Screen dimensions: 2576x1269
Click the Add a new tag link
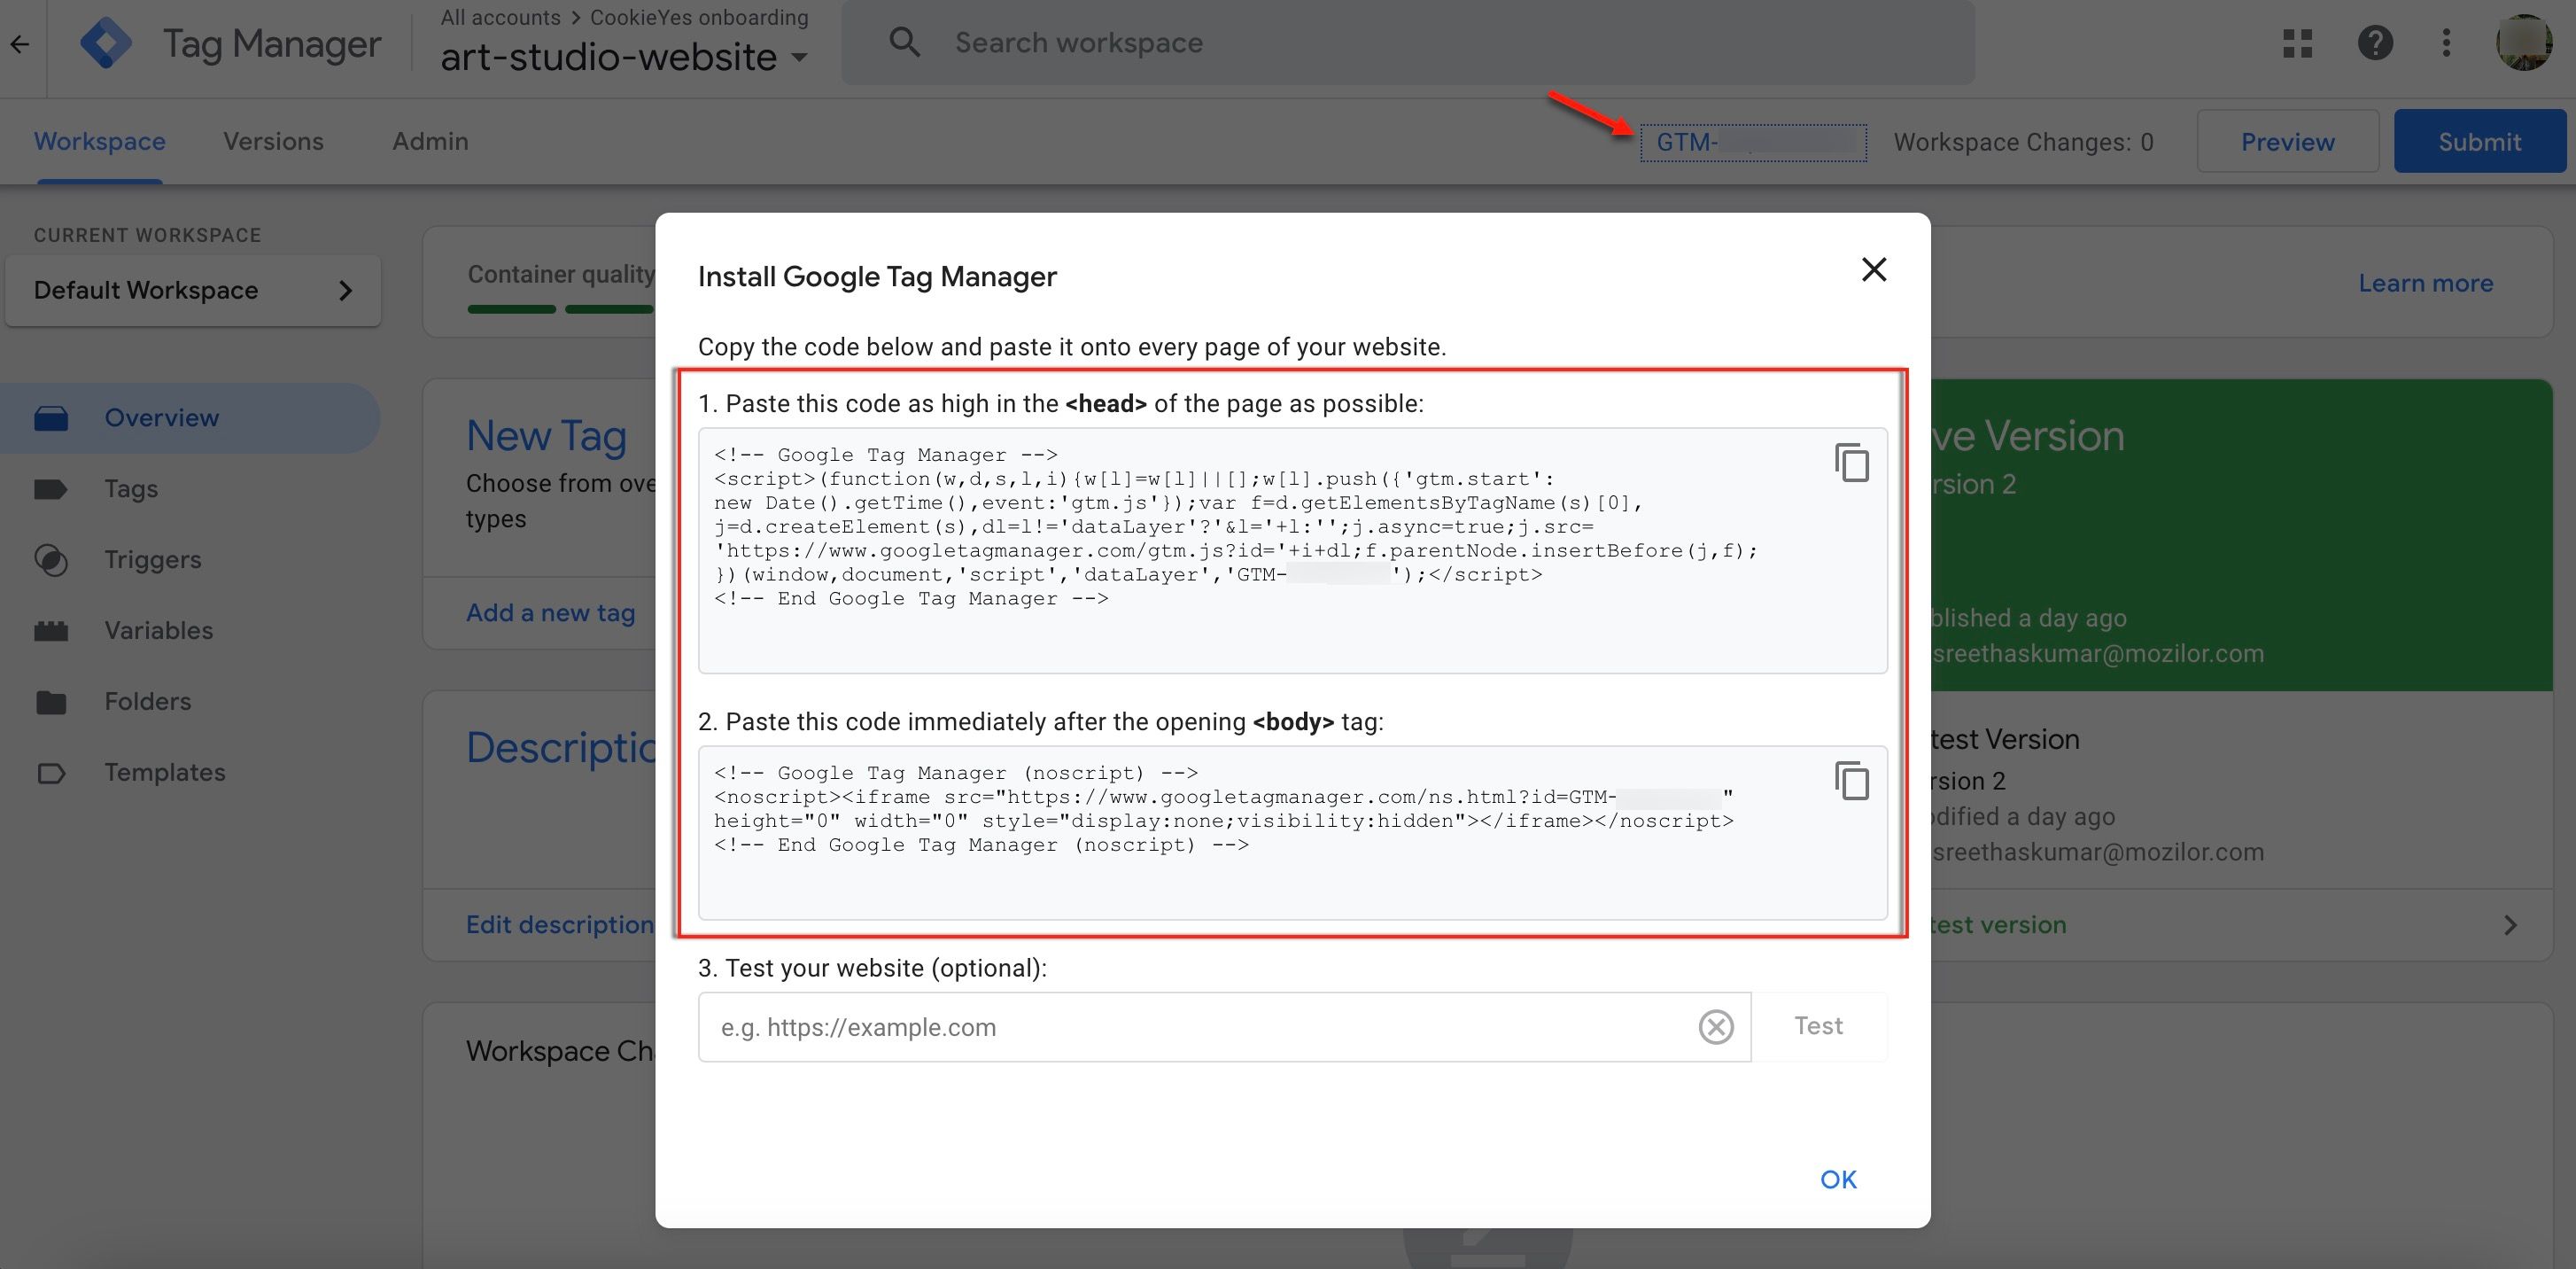click(x=550, y=613)
